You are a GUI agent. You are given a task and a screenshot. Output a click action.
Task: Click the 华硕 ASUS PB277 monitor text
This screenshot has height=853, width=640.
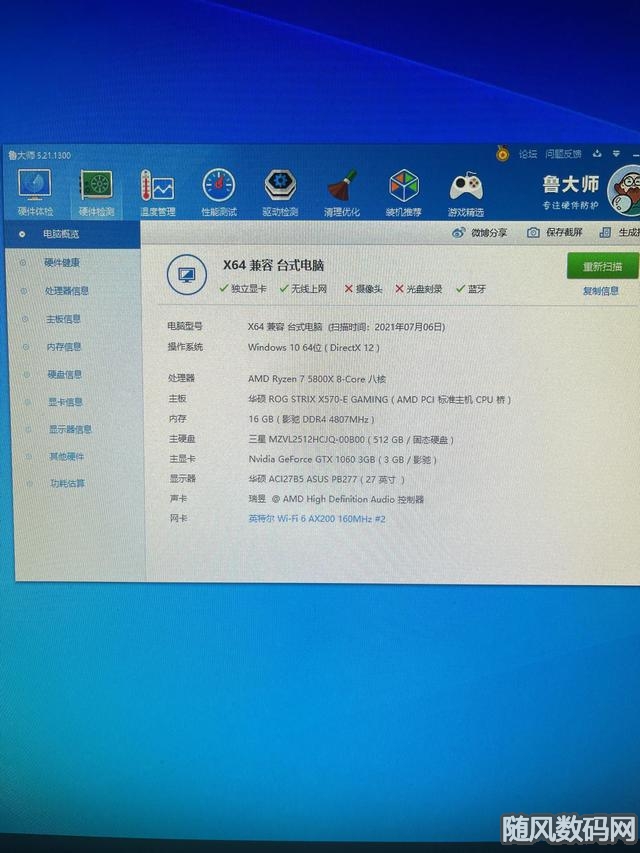pos(327,479)
